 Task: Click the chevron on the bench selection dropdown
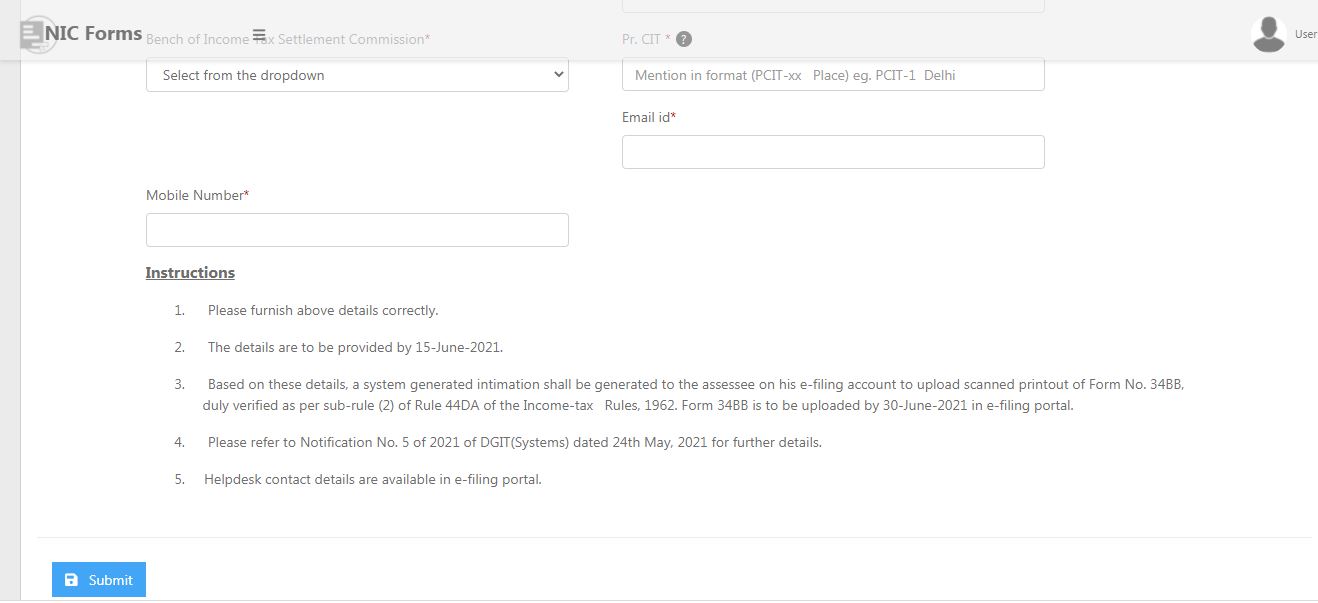point(557,74)
